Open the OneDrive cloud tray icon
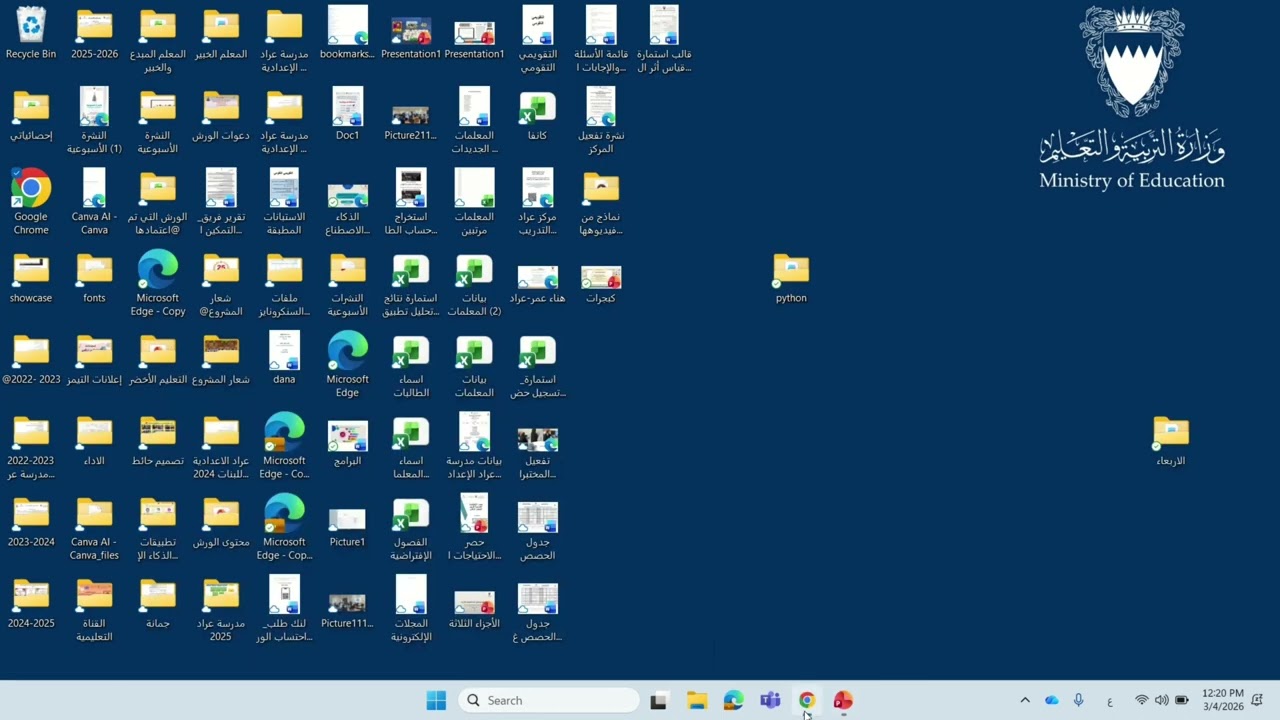 tap(1051, 700)
